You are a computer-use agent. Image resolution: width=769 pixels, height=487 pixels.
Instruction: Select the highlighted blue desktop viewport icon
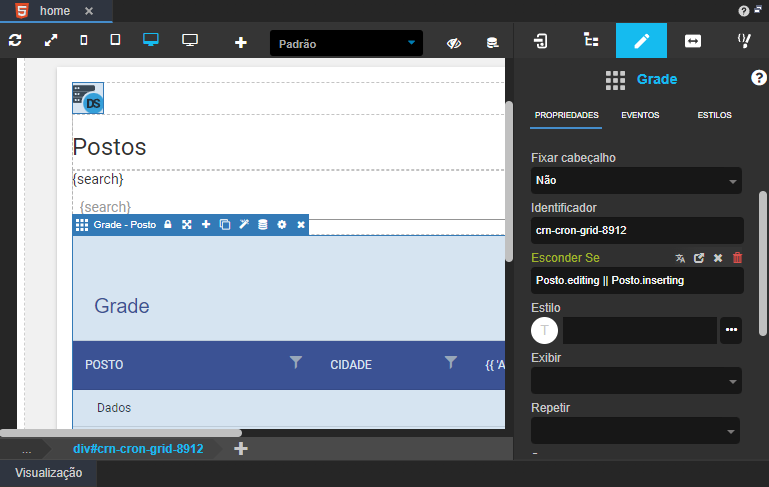click(151, 40)
